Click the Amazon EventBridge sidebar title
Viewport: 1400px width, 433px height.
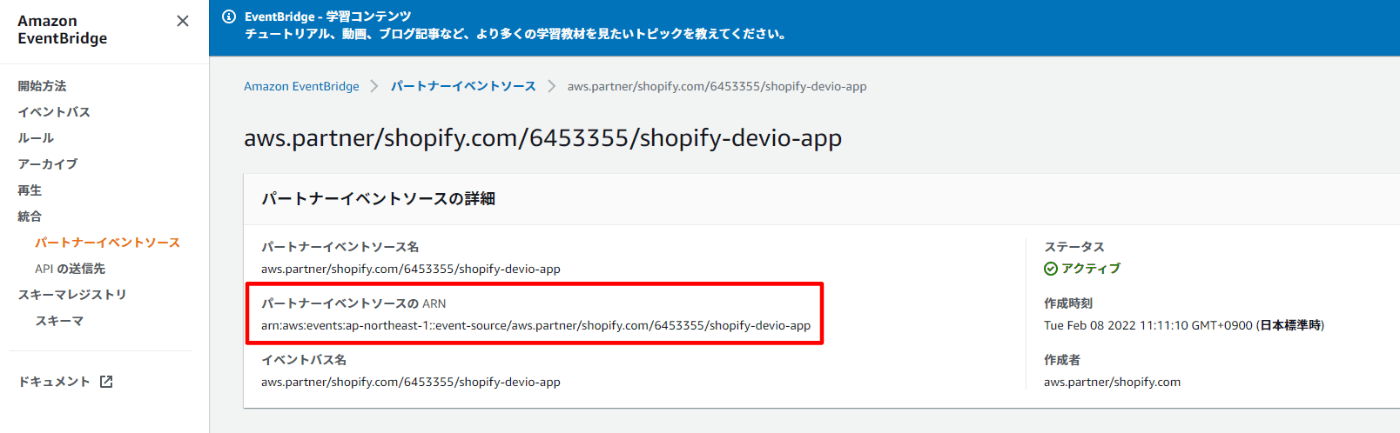(62, 30)
